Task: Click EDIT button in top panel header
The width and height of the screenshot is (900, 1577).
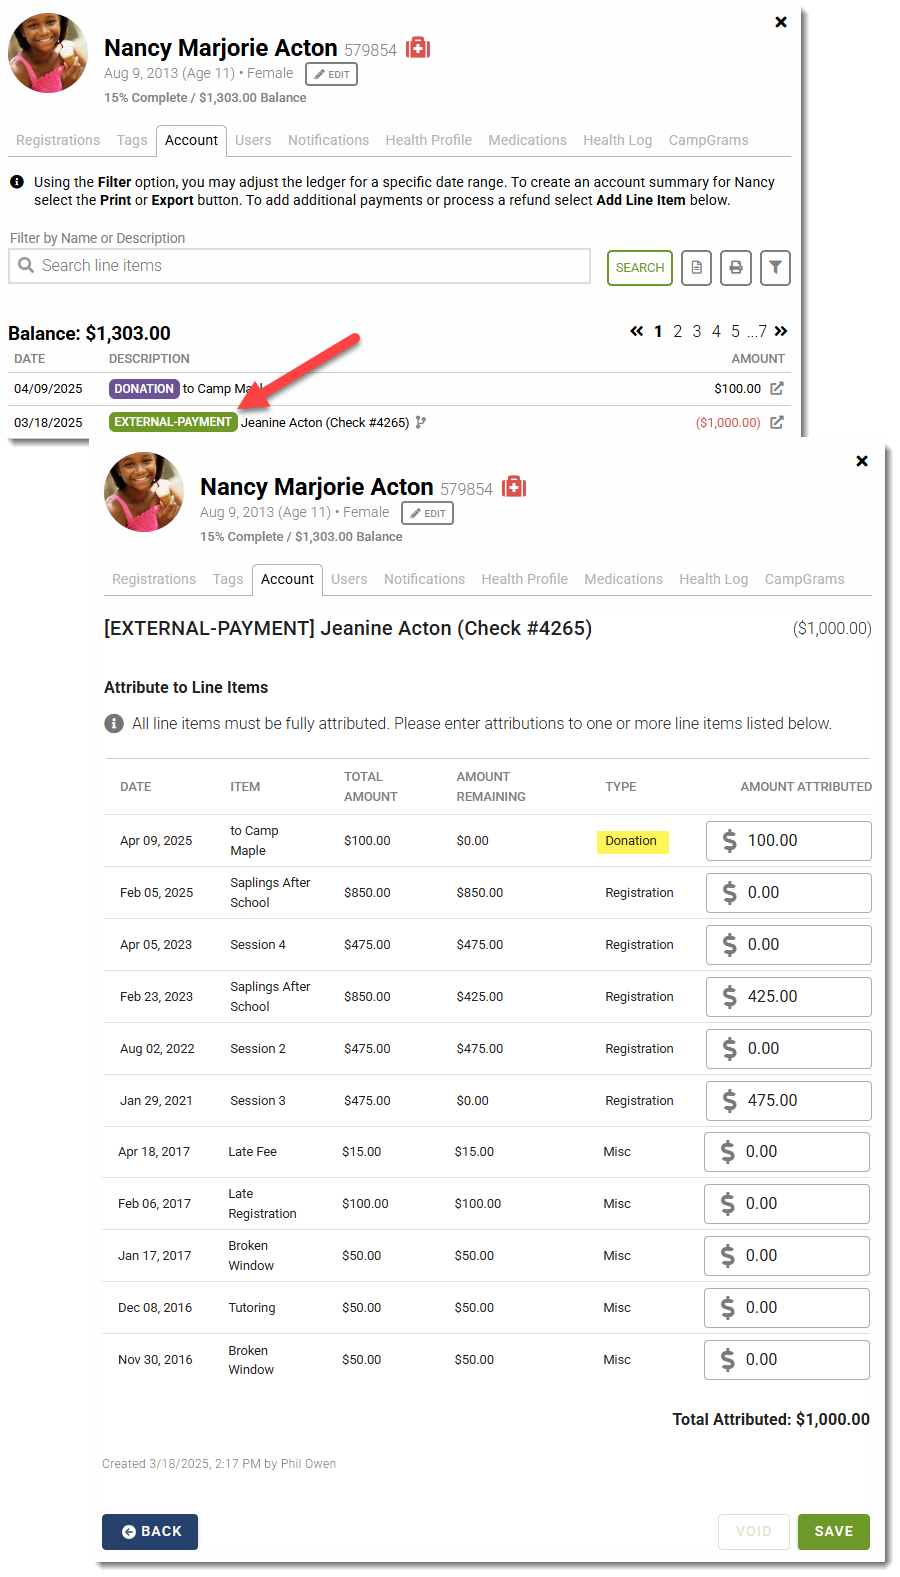Action: click(331, 74)
